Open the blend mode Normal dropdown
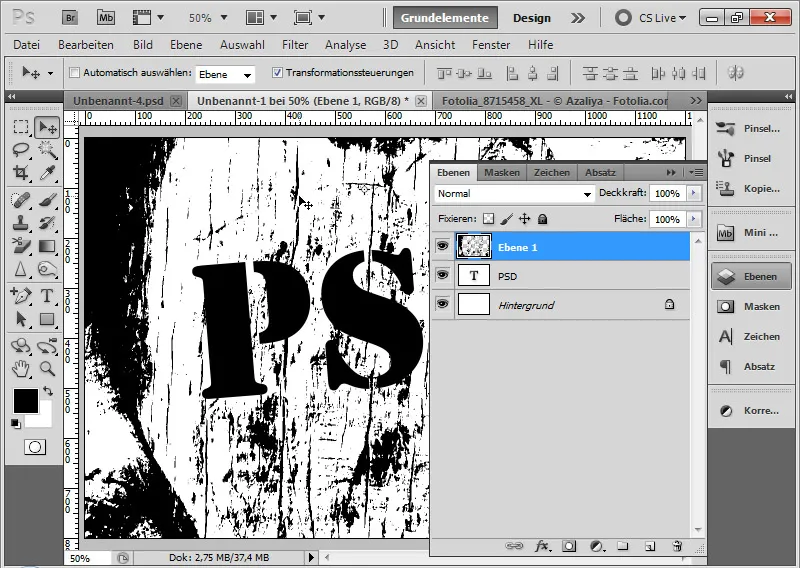Image resolution: width=800 pixels, height=568 pixels. 514,193
